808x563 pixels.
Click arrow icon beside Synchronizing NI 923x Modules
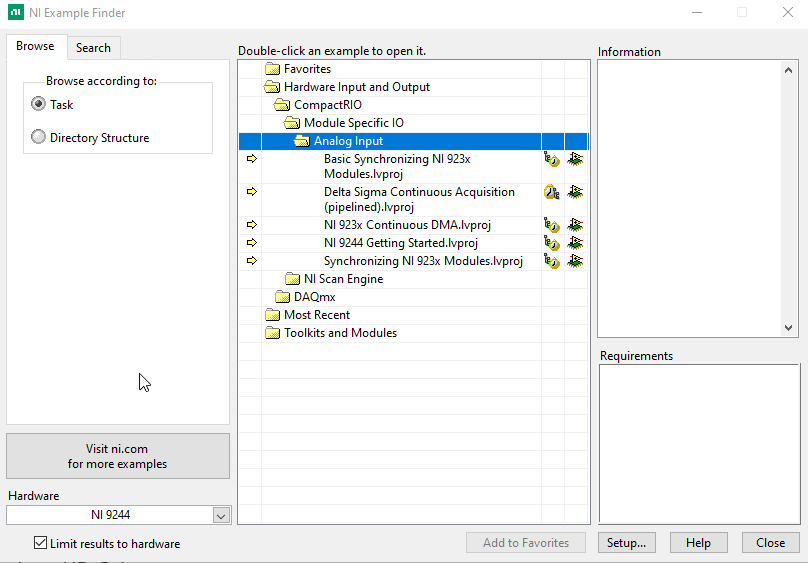[251, 261]
